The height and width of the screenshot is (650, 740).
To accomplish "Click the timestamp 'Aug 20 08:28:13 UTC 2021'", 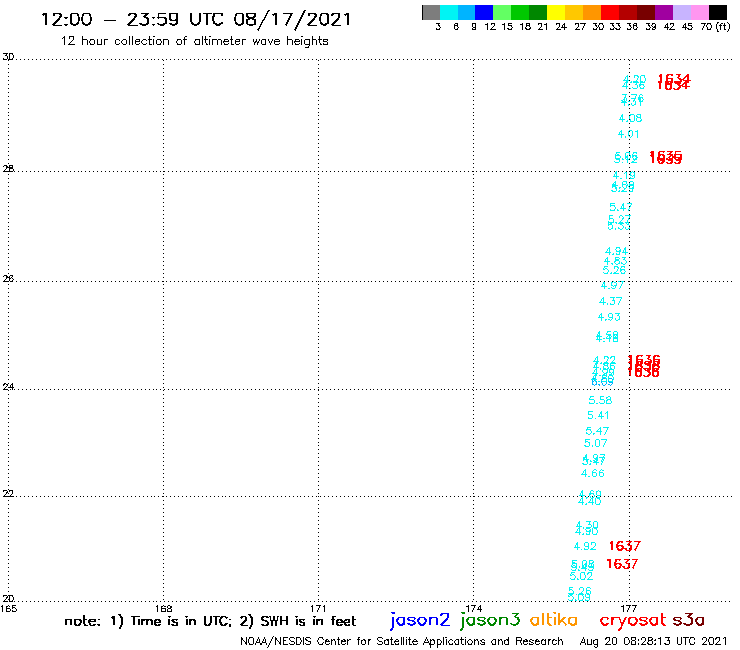I will point(653,641).
